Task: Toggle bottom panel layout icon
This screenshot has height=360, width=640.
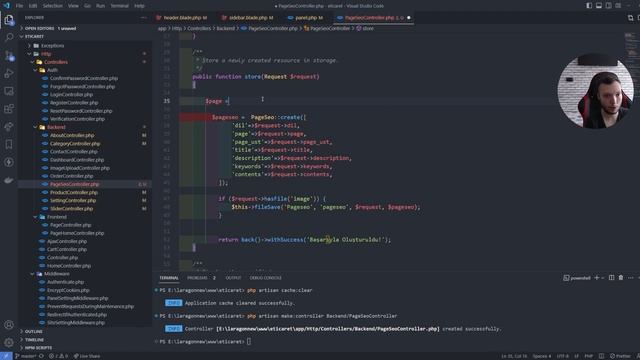Action: (x=599, y=6)
